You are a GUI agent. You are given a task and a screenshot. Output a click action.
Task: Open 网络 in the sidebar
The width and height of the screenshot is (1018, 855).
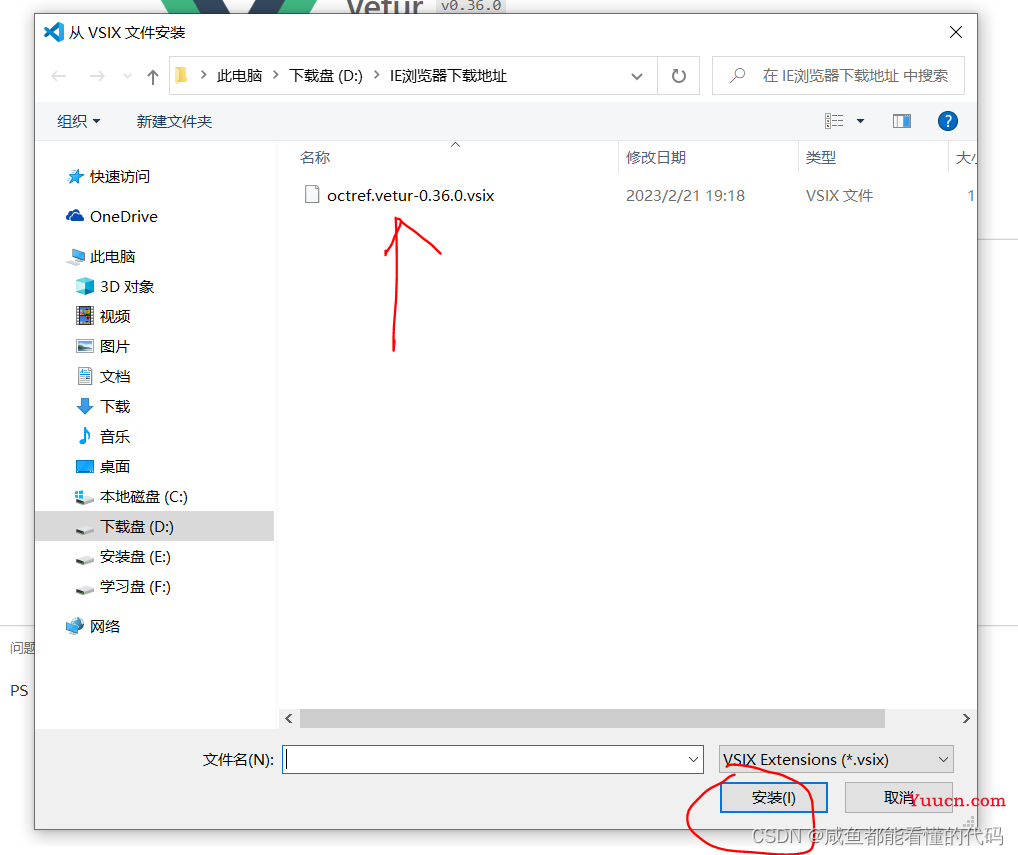coord(93,626)
